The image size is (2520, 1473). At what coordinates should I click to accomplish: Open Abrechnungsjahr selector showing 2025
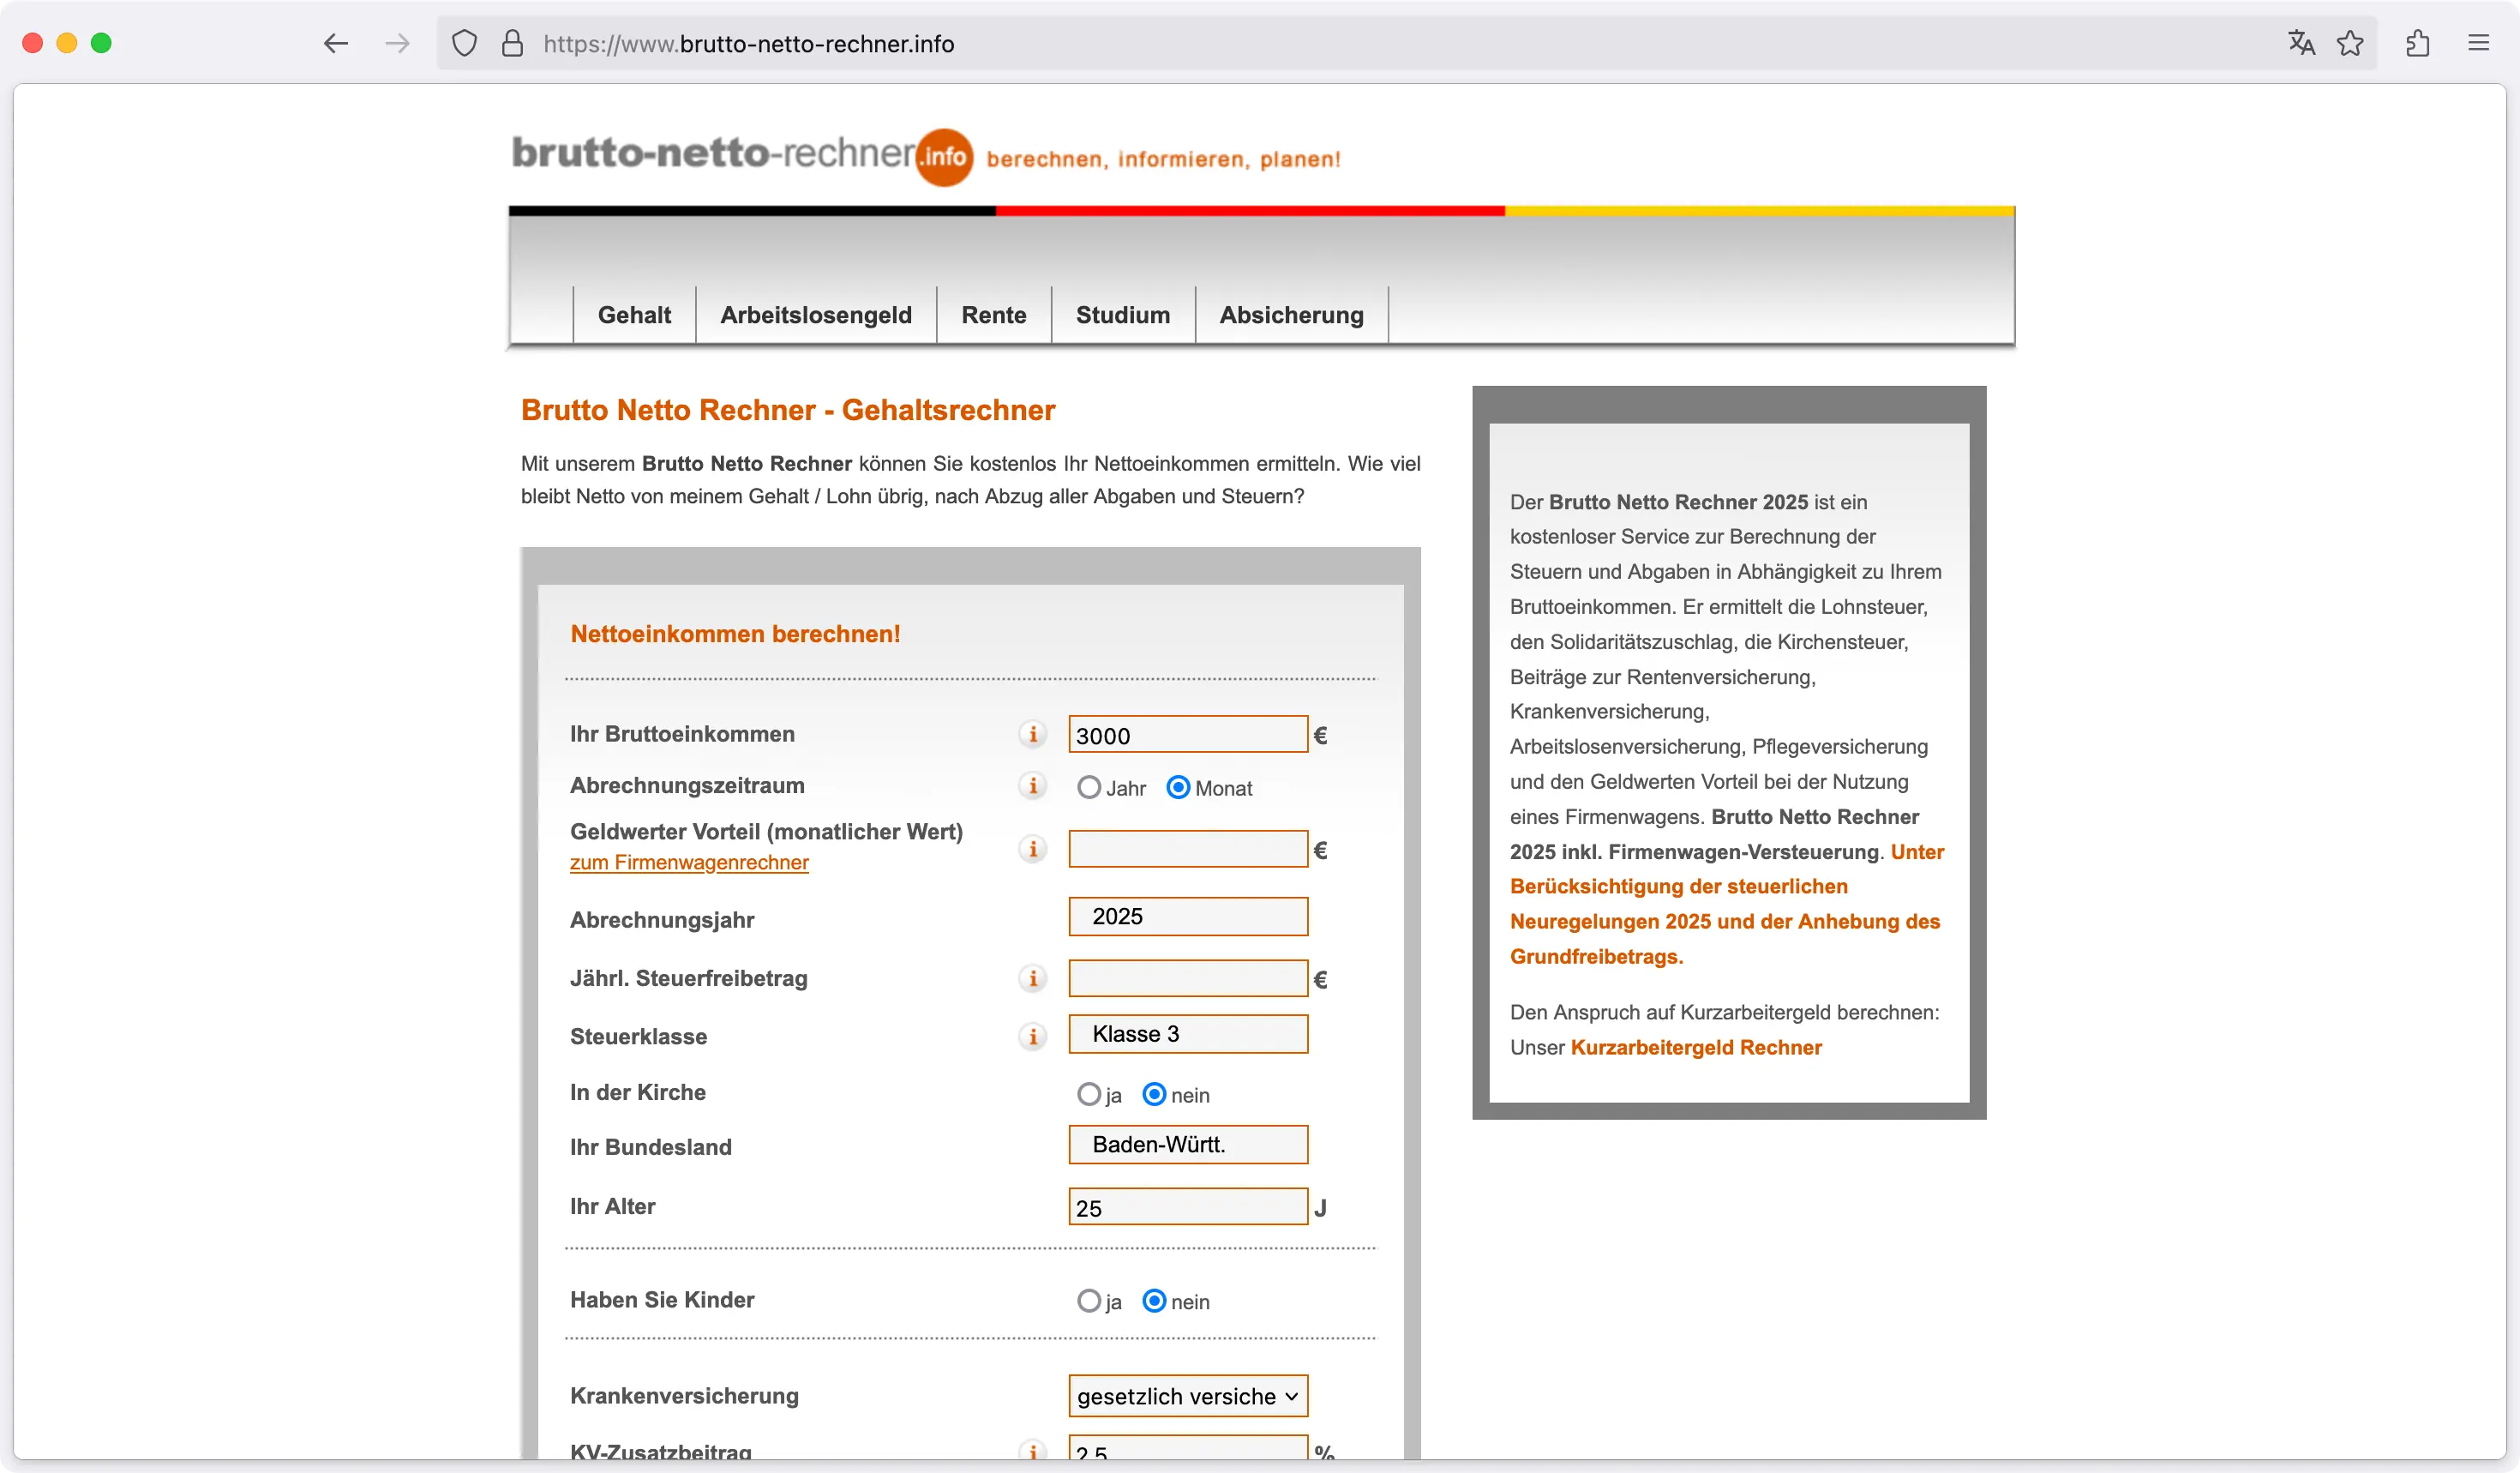(1187, 916)
